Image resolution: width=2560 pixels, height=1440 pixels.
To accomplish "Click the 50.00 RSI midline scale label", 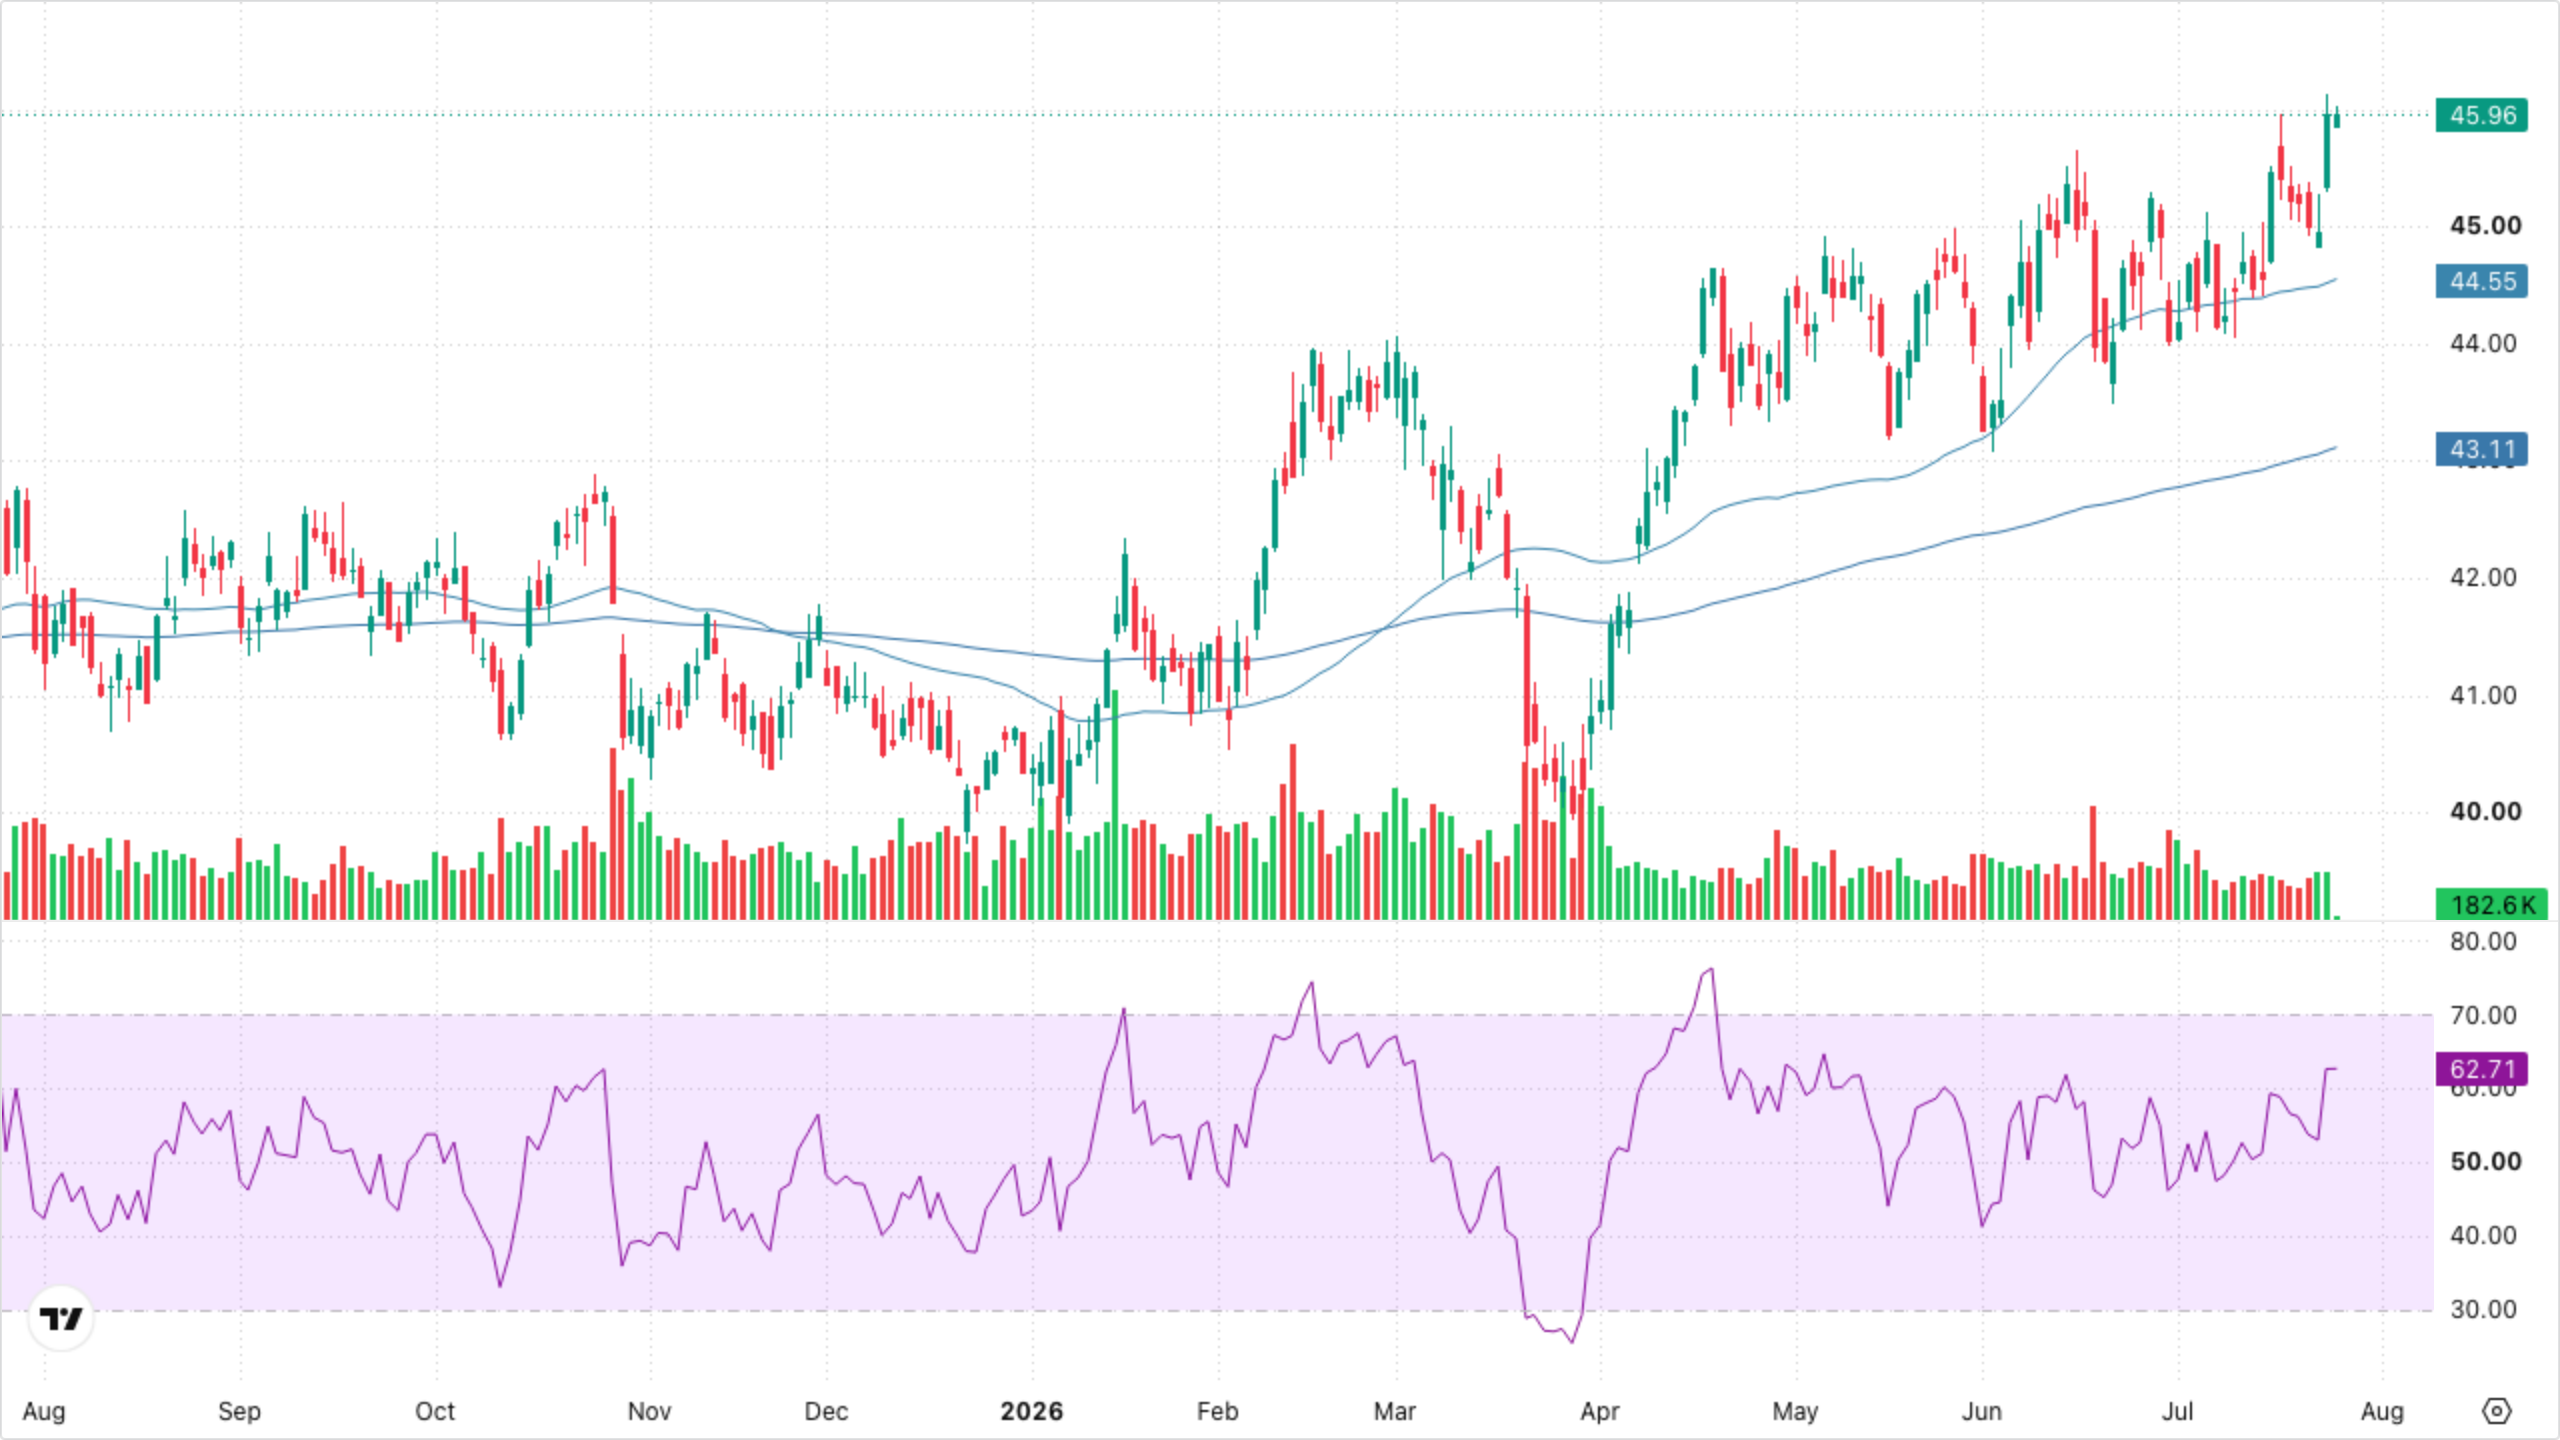I will (x=2484, y=1162).
